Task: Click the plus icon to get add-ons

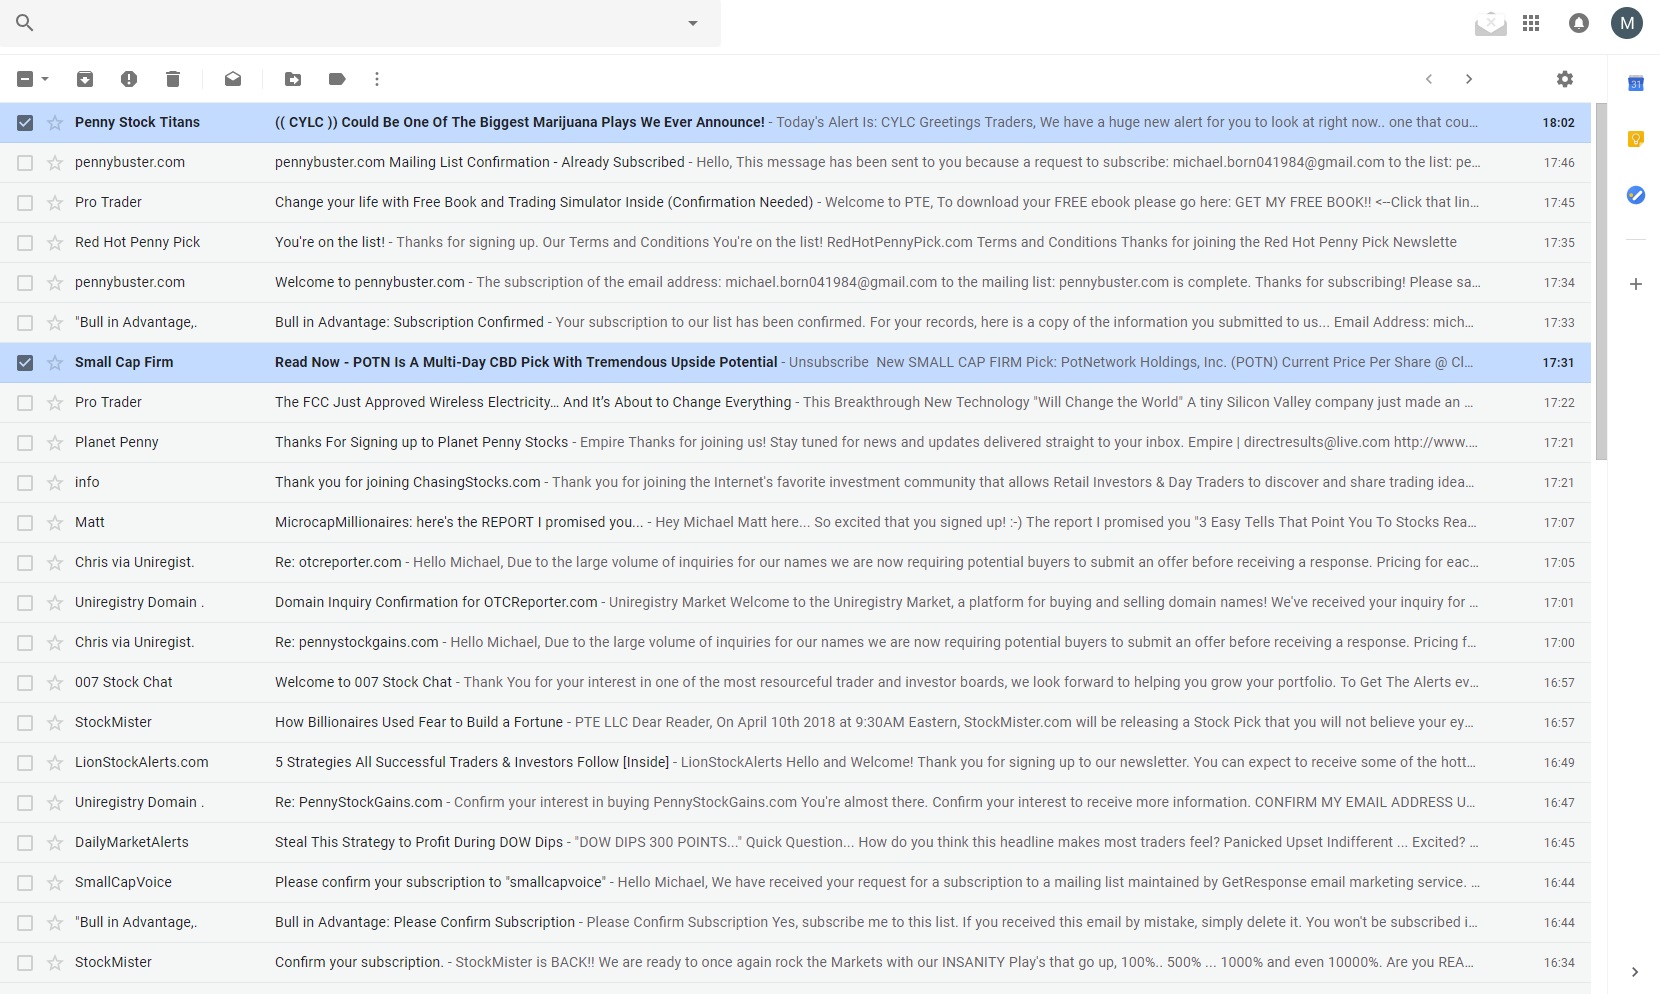Action: click(1636, 284)
